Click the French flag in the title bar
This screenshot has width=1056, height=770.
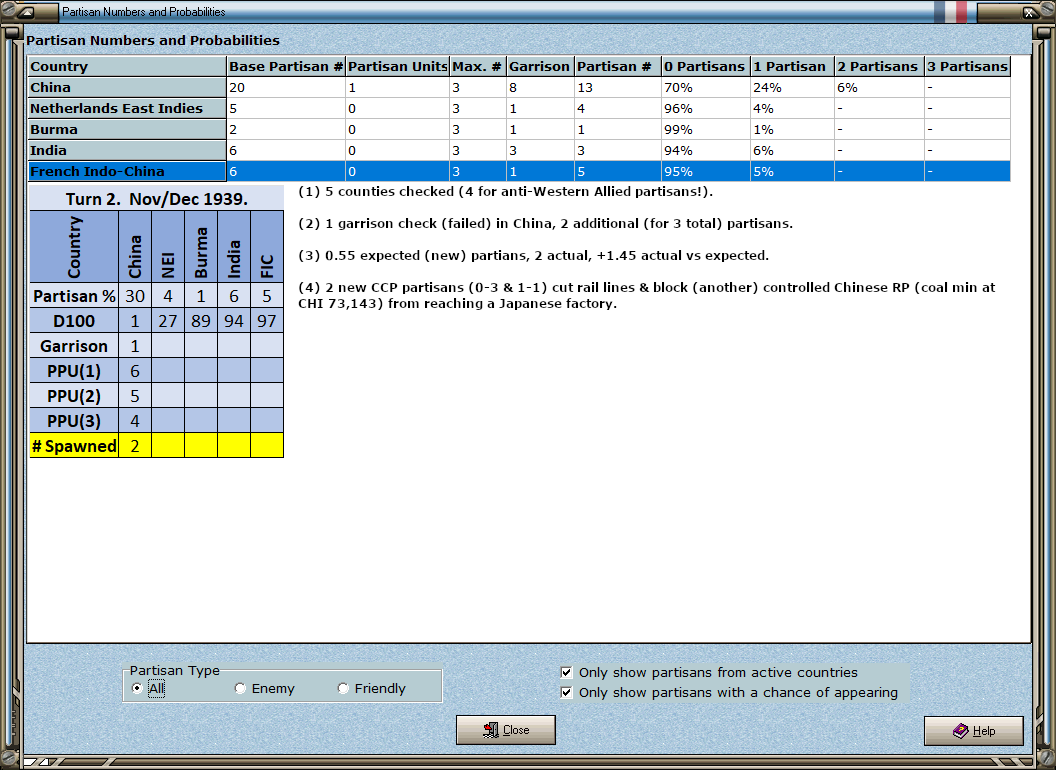click(x=950, y=11)
